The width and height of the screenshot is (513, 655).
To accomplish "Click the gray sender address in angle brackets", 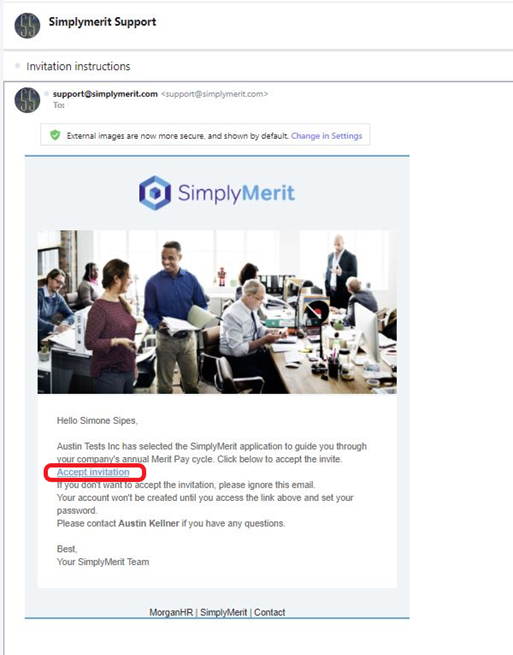I will (x=214, y=94).
